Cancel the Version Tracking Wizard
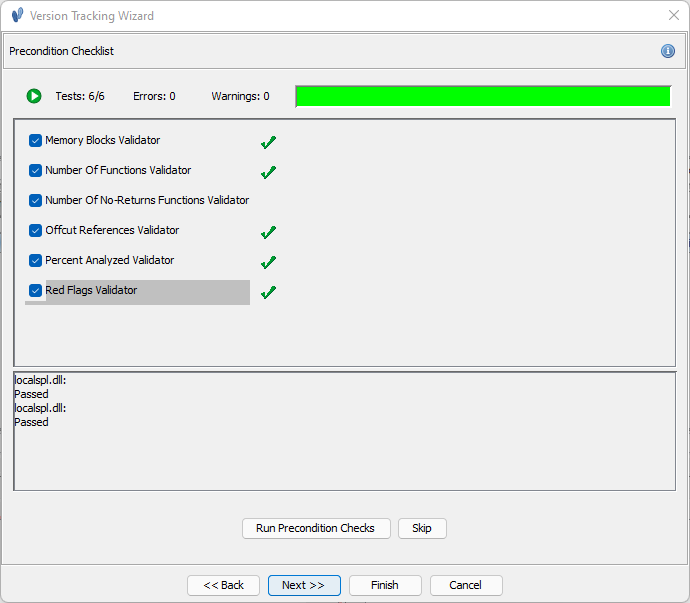 pos(466,585)
